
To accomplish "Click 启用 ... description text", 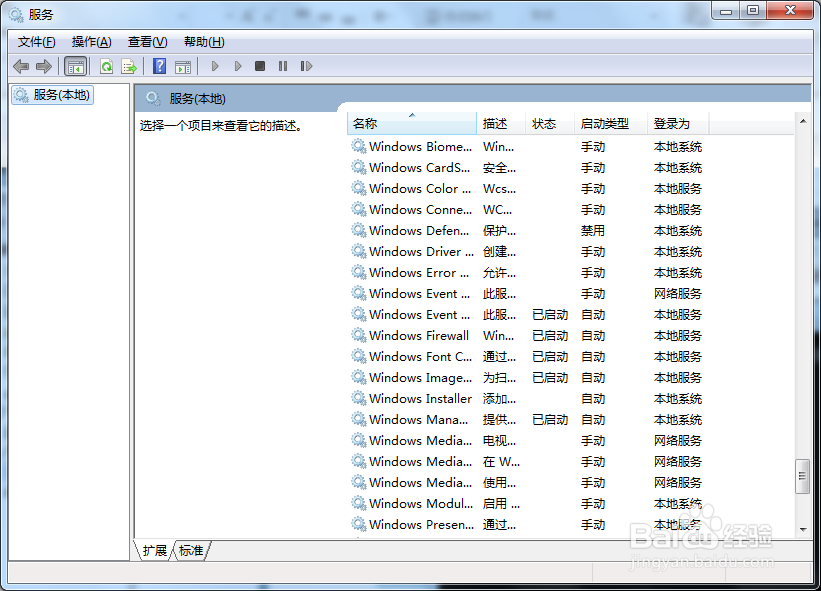I will point(501,503).
